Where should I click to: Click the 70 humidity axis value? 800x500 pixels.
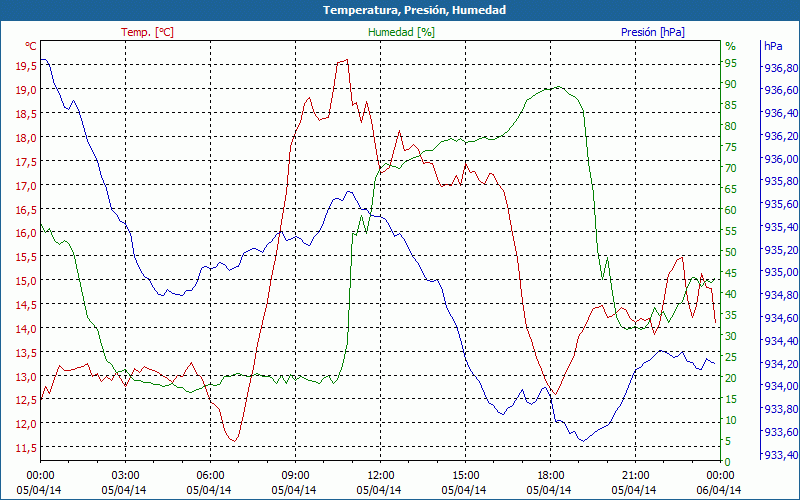point(731,168)
